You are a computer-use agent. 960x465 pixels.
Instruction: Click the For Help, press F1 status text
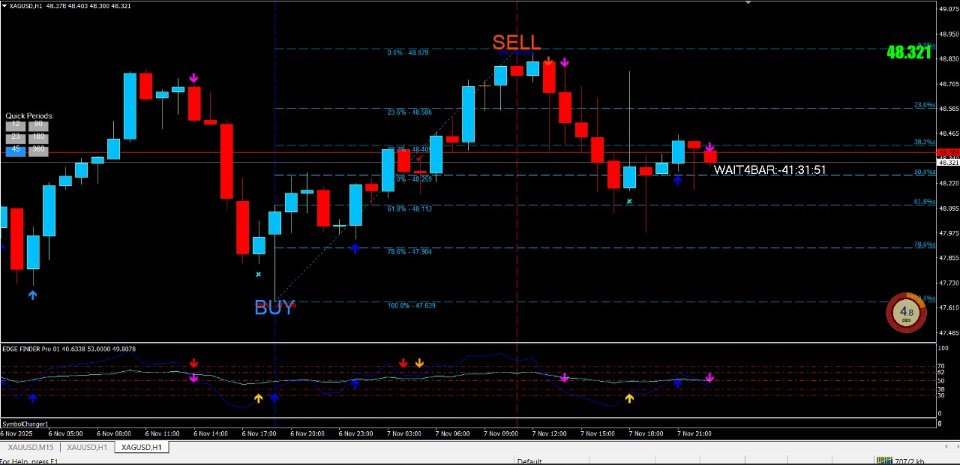pos(28,461)
